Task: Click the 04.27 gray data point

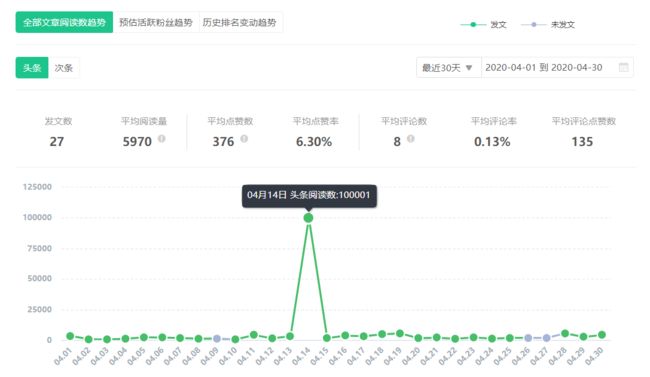Action: (546, 338)
